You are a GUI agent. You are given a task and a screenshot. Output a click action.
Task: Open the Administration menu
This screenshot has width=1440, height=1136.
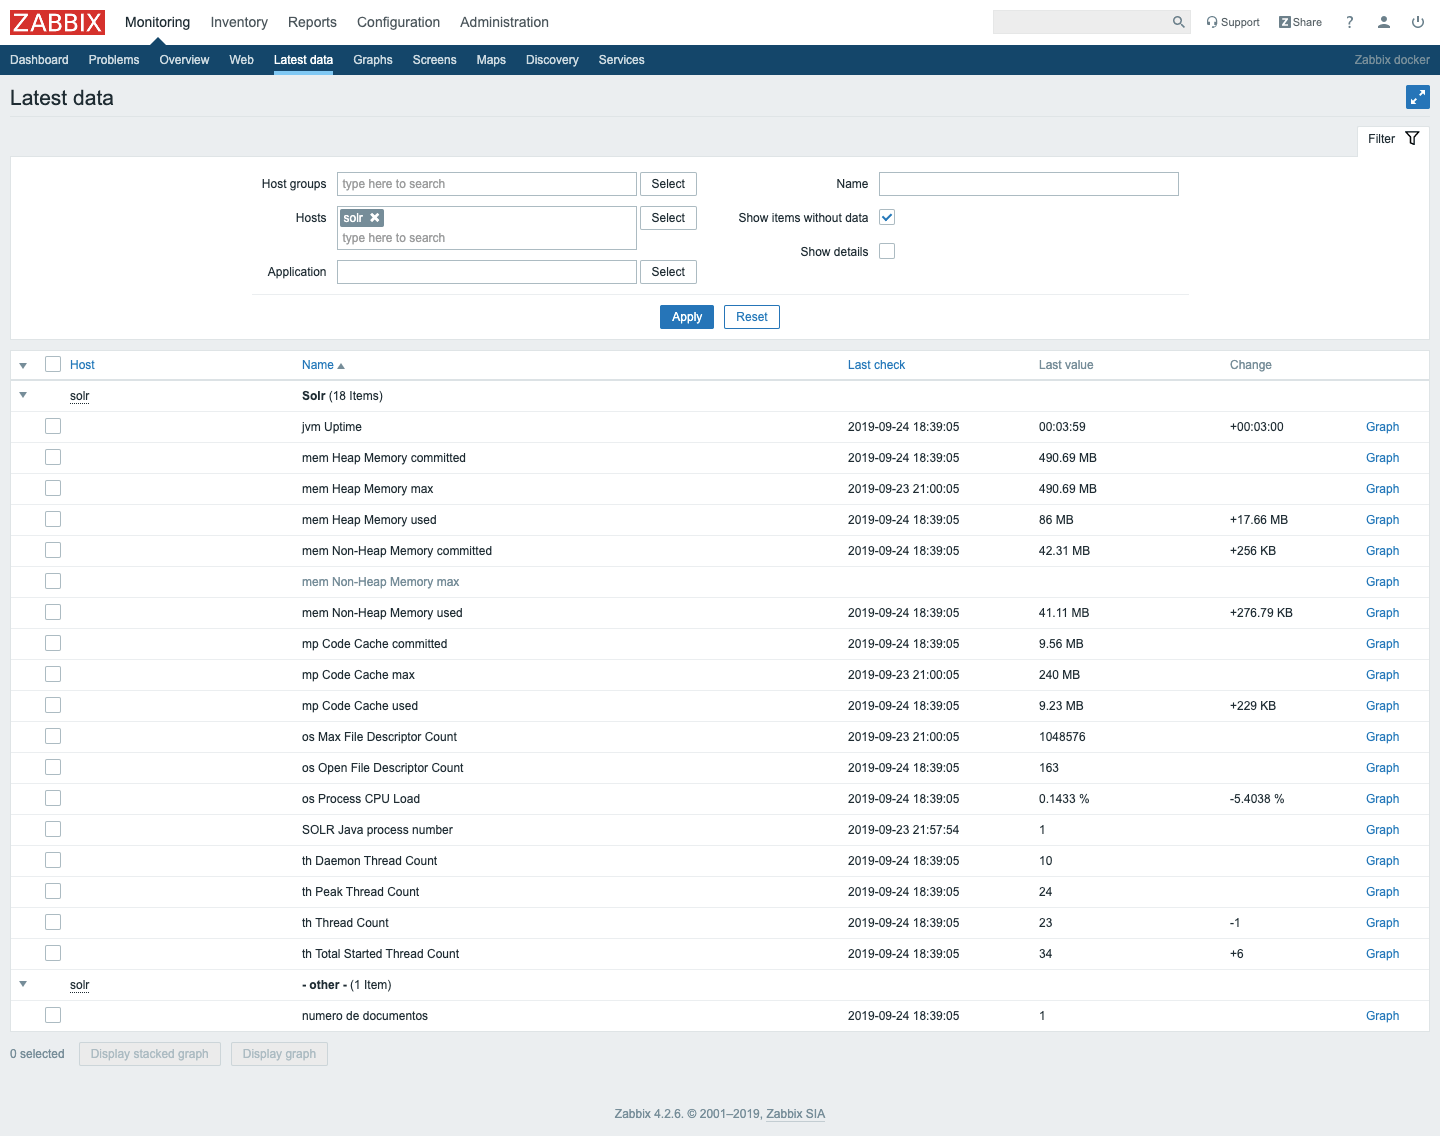pos(504,22)
